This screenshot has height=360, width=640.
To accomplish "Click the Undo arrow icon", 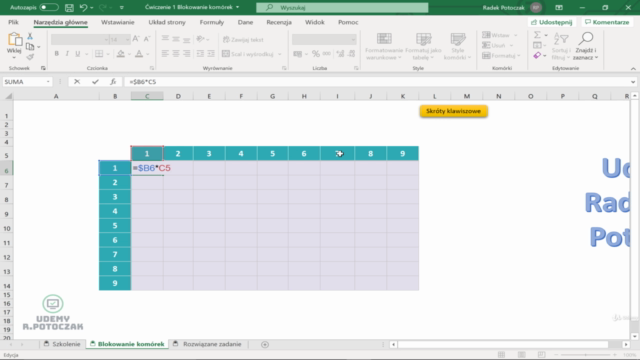I will pyautogui.click(x=83, y=7).
